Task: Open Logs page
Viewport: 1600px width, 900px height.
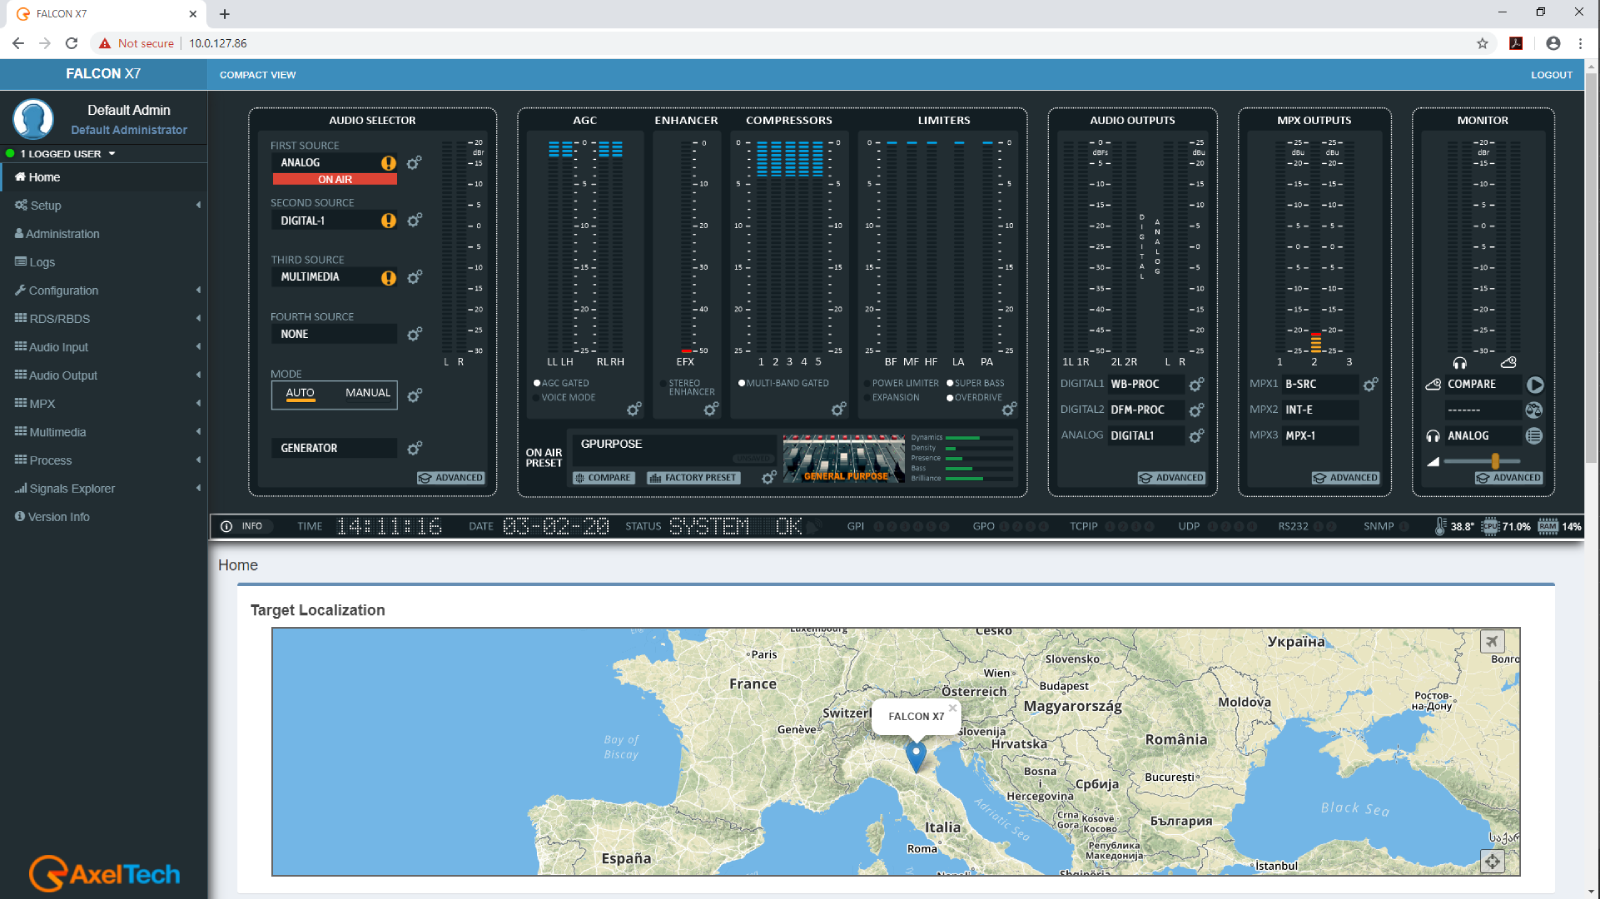Action: (104, 262)
